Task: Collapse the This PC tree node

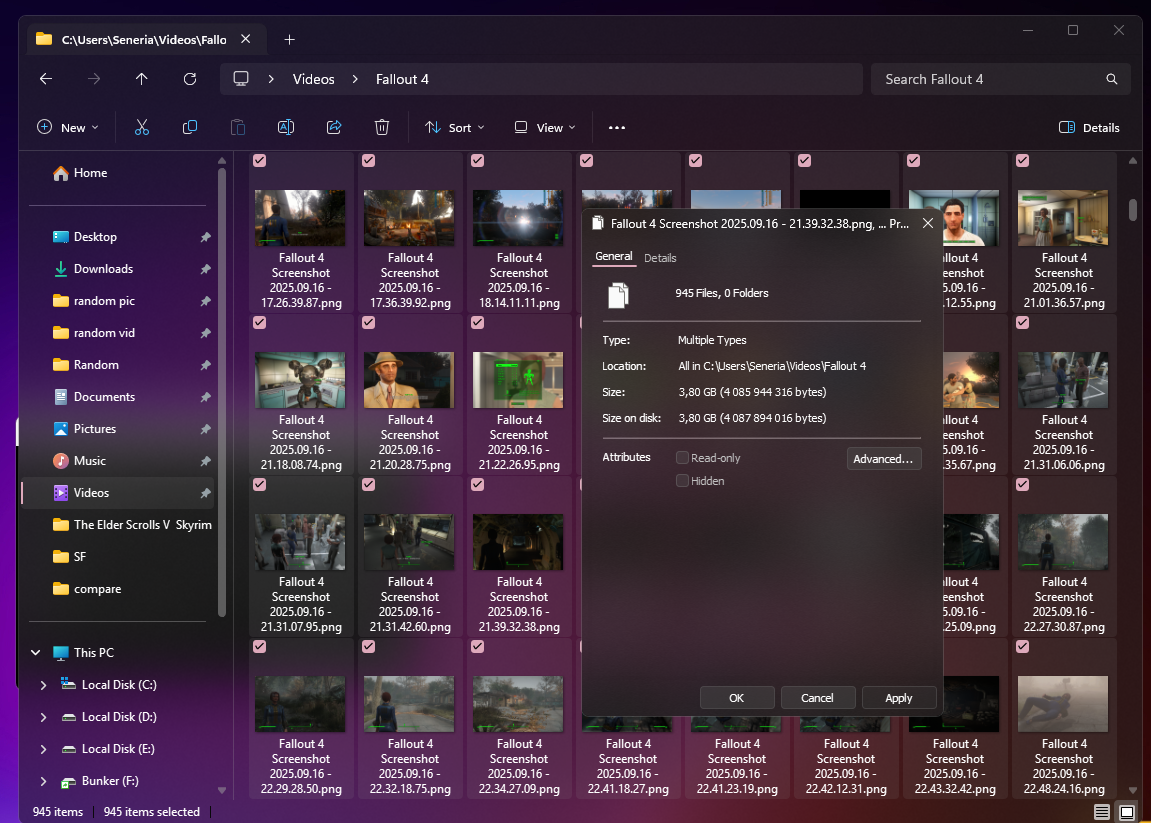Action: (35, 653)
